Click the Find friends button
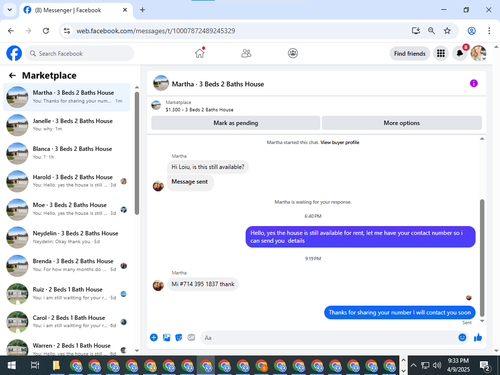 click(410, 53)
